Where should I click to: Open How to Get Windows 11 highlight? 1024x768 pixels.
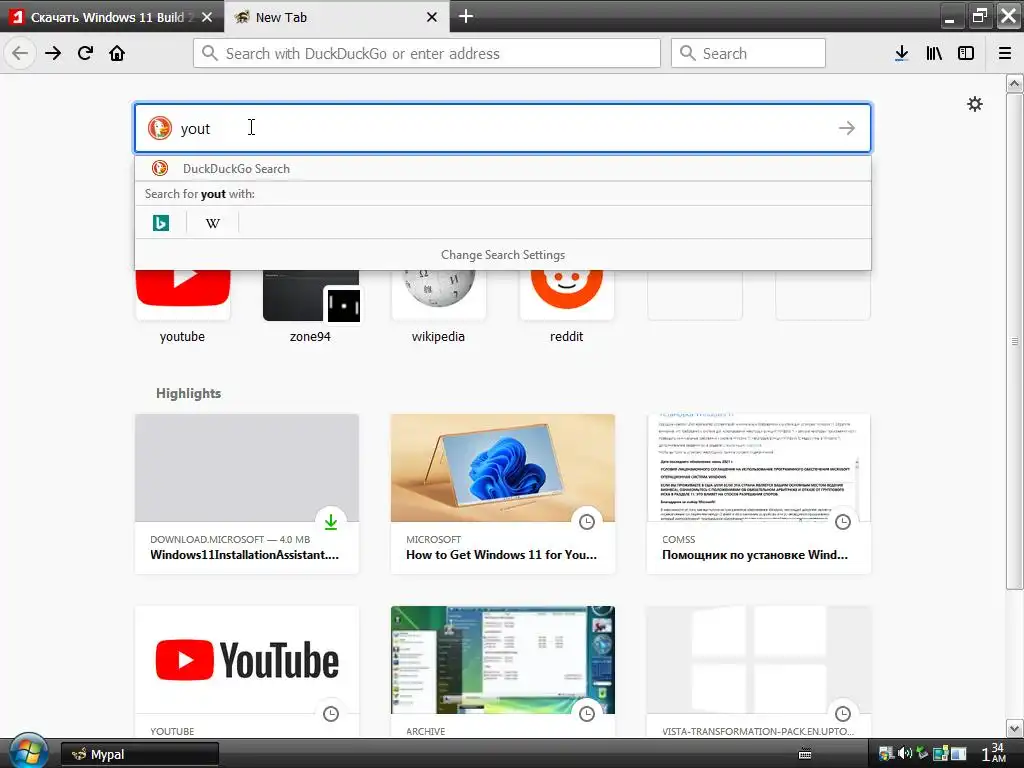click(x=503, y=494)
